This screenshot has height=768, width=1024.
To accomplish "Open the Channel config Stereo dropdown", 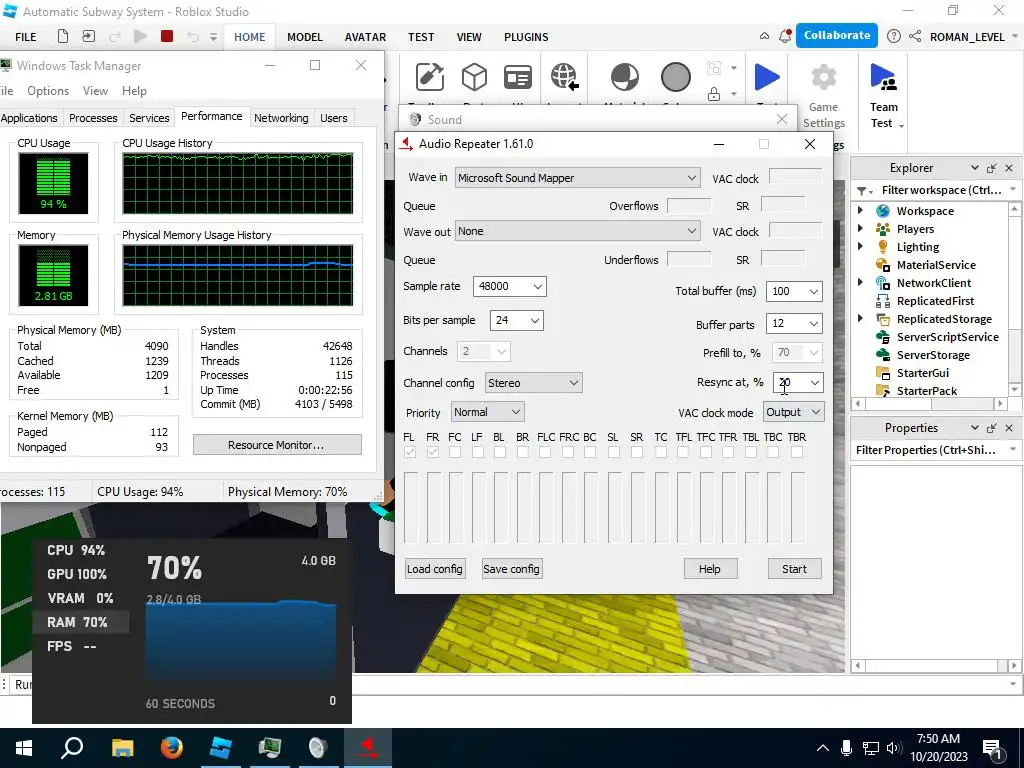I will tap(533, 383).
